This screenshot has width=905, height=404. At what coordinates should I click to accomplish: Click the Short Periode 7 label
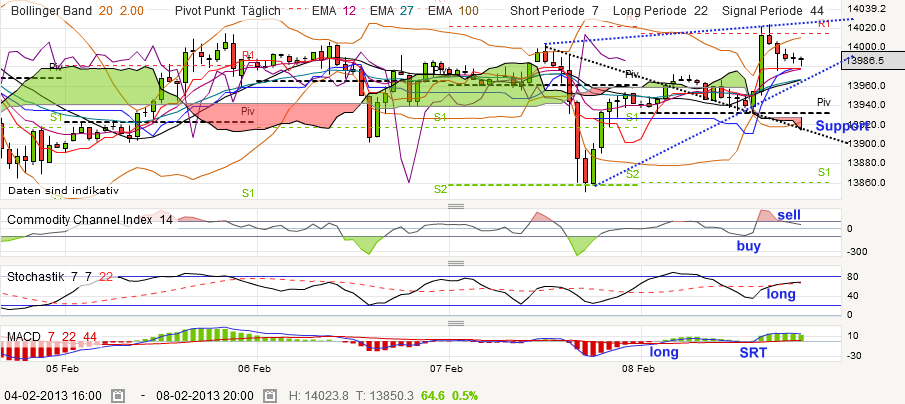[554, 11]
